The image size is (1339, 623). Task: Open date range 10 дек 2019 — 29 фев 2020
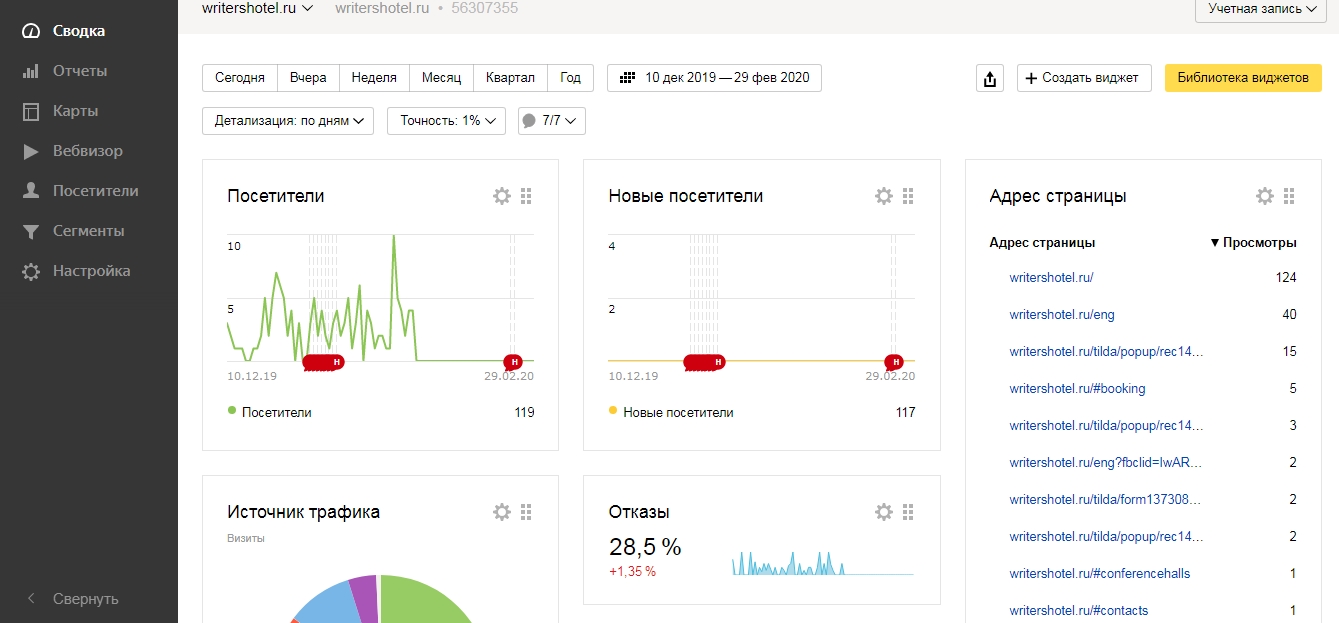[715, 78]
